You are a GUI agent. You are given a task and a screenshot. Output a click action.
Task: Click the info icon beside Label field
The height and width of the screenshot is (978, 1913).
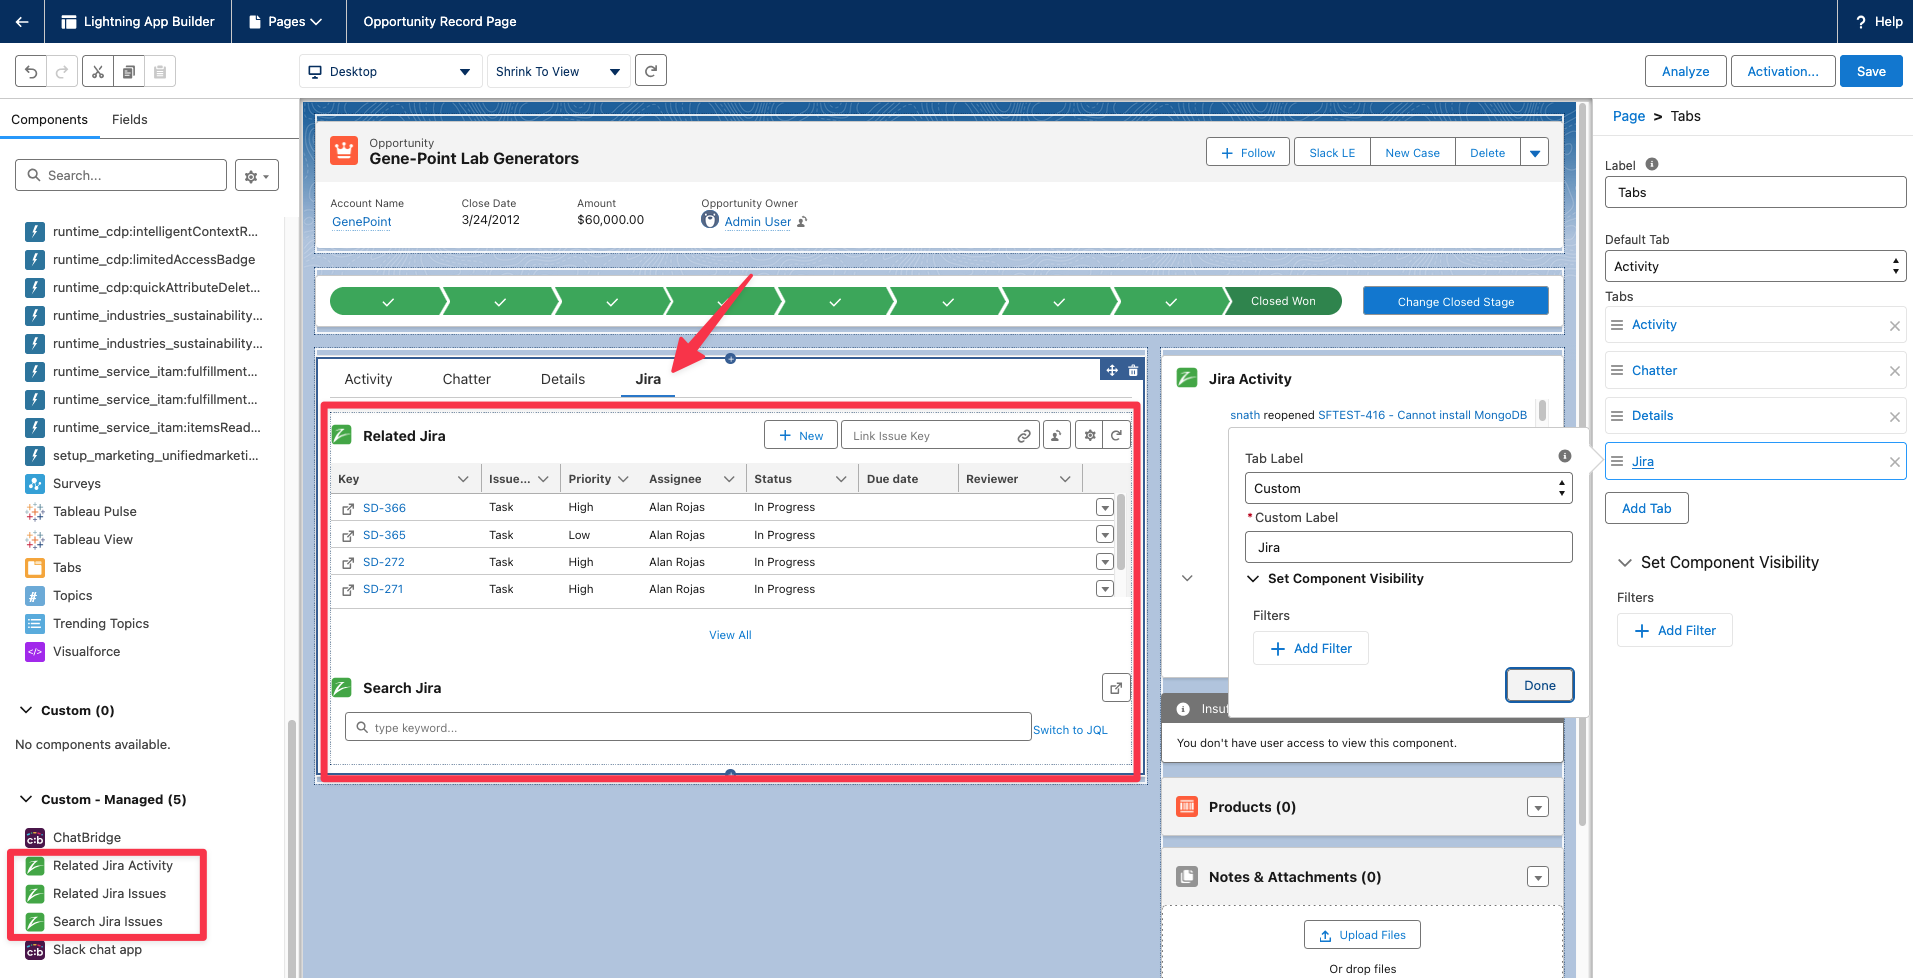[1652, 164]
